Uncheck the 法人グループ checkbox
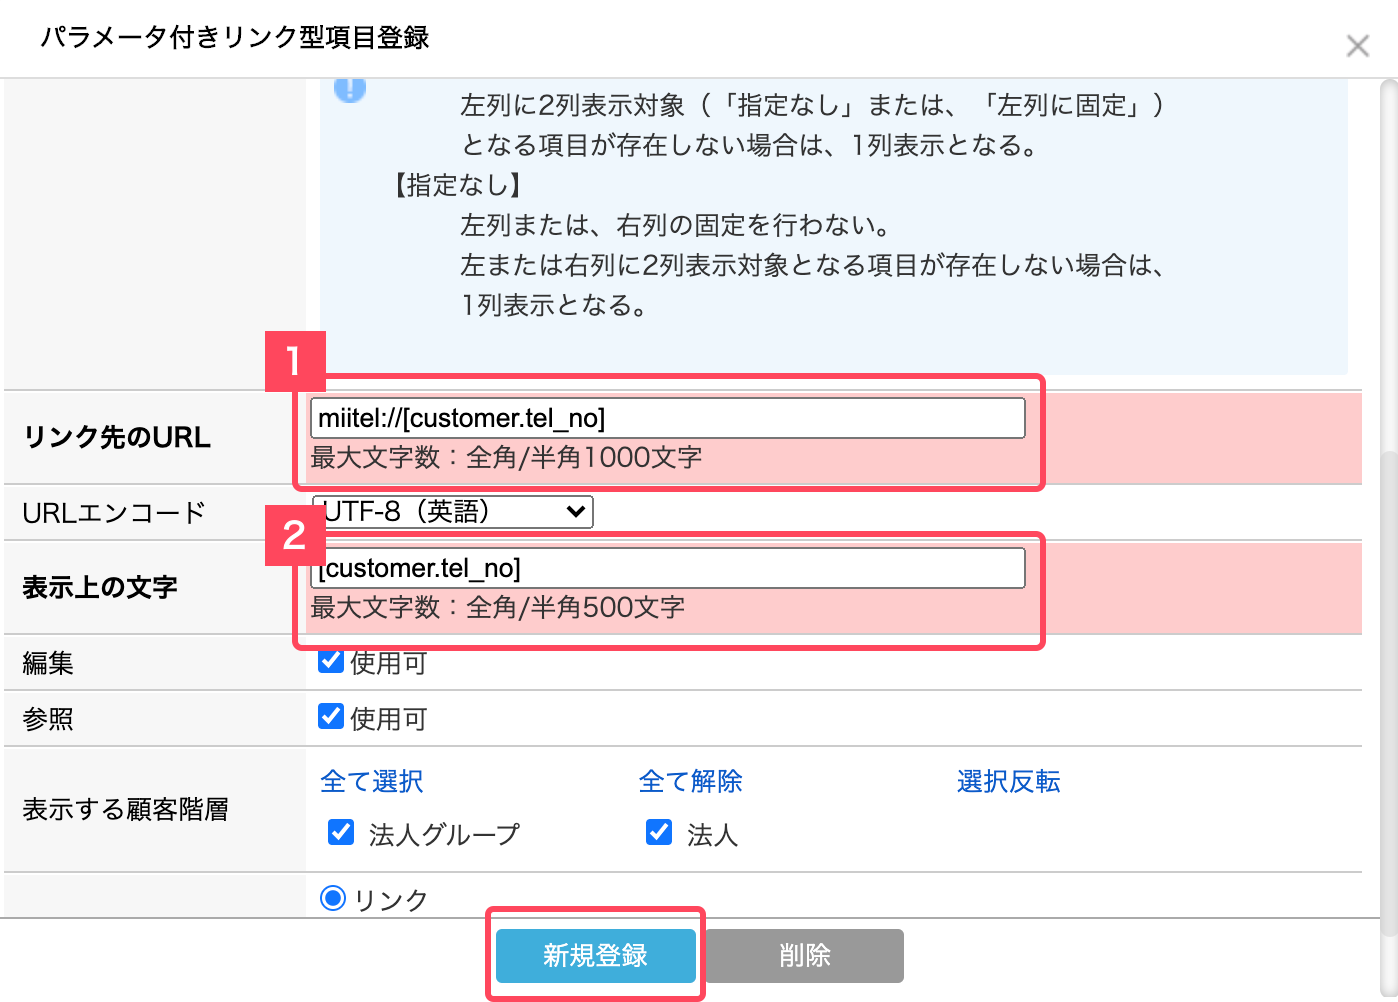Viewport: 1398px width, 1002px height. (x=341, y=832)
